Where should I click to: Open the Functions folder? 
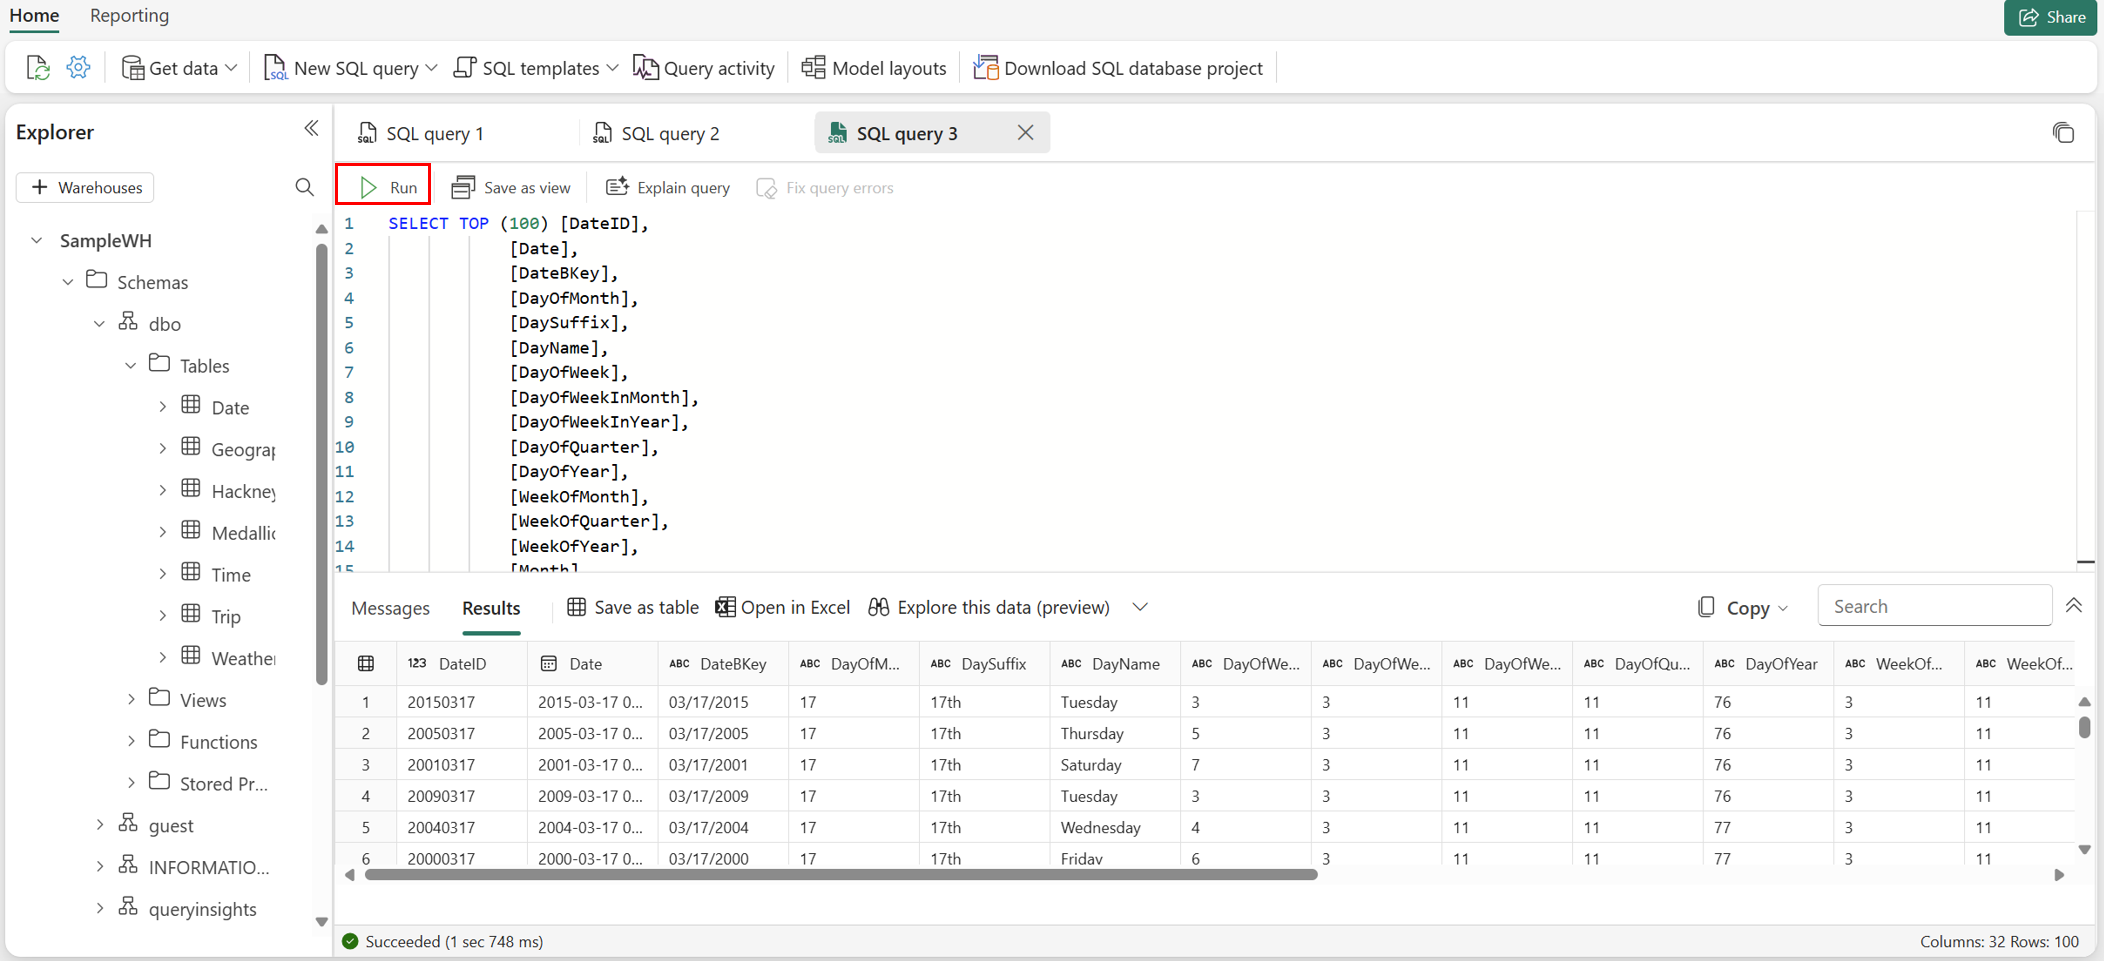pyautogui.click(x=218, y=742)
